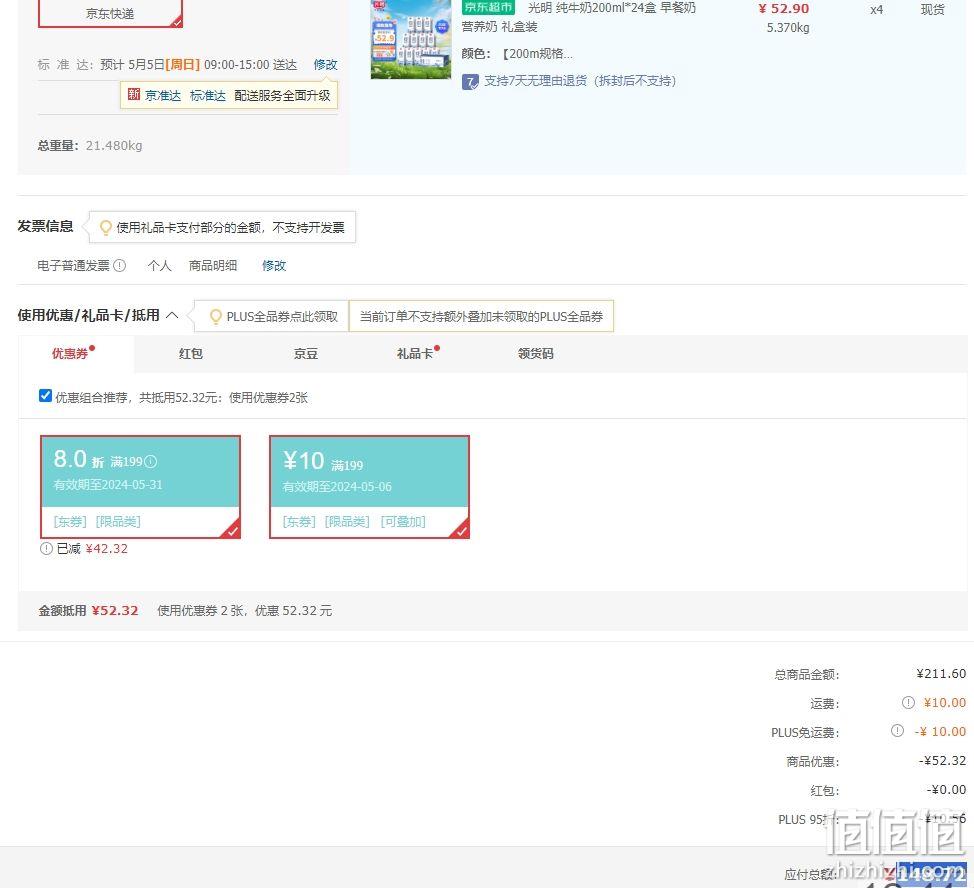This screenshot has width=974, height=888.
Task: Uncheck the 优惠组合推荐 checkbox
Action: [x=45, y=396]
